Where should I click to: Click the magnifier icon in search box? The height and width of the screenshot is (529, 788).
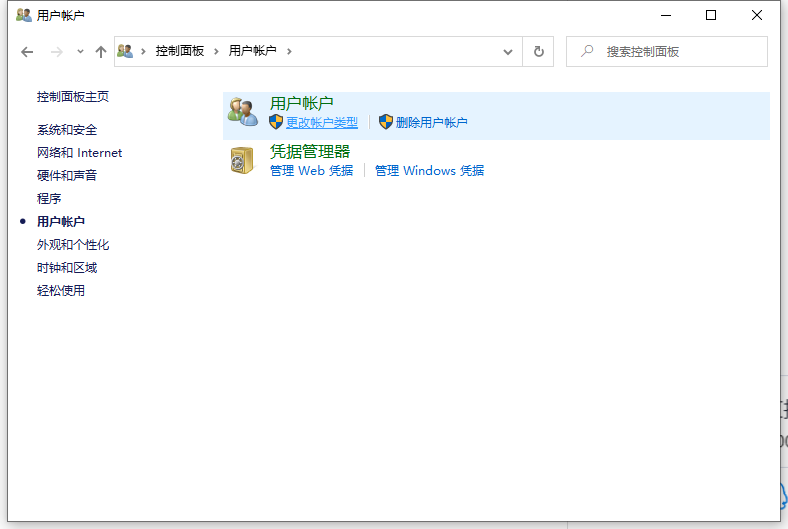point(587,51)
